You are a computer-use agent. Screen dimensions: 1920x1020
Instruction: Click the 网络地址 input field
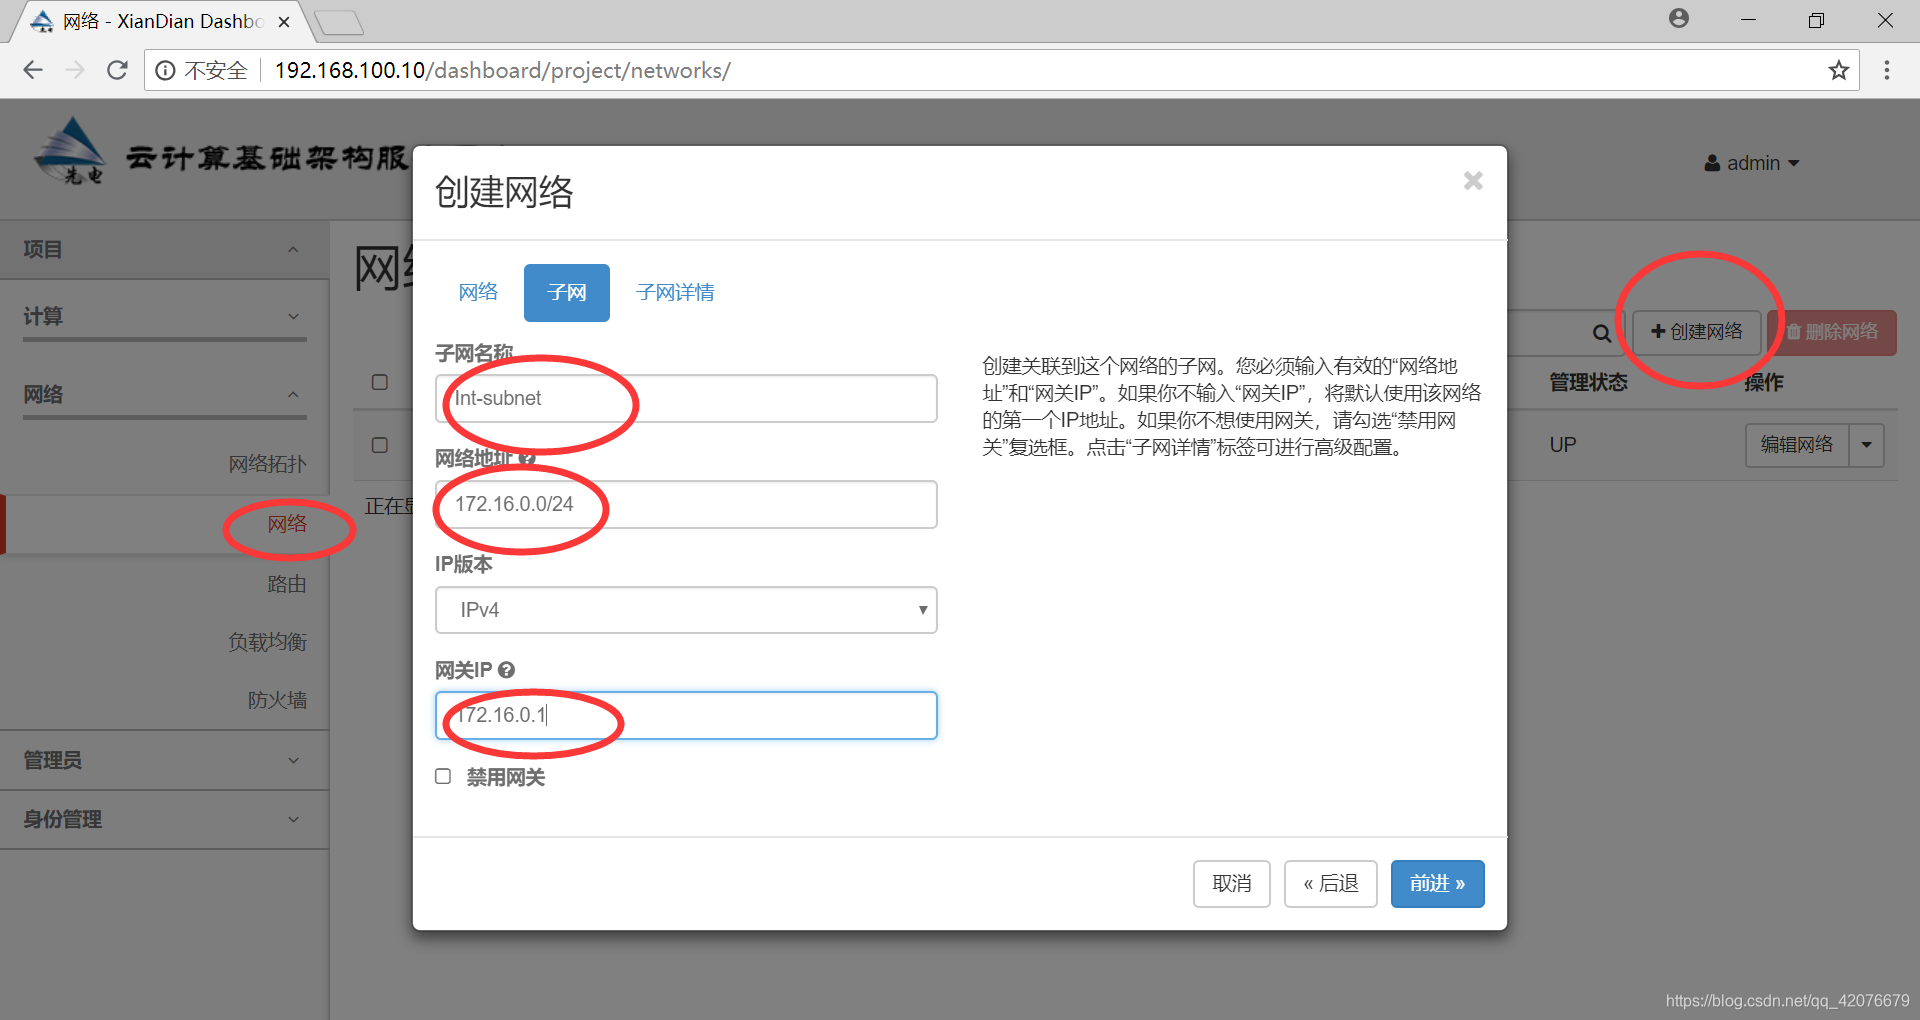(x=686, y=504)
